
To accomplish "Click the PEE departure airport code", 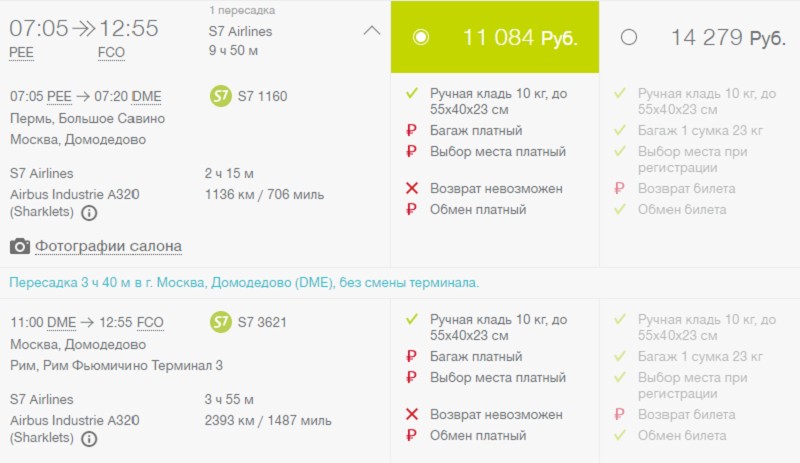I will pyautogui.click(x=20, y=53).
